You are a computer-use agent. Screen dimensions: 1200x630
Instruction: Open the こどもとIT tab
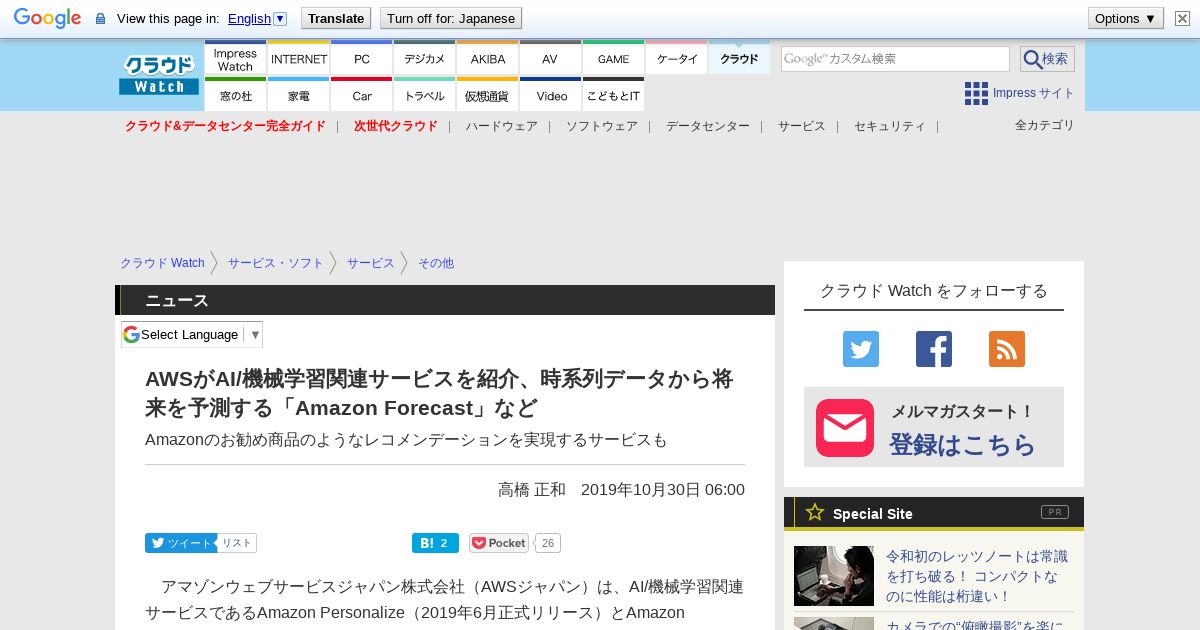tap(614, 95)
